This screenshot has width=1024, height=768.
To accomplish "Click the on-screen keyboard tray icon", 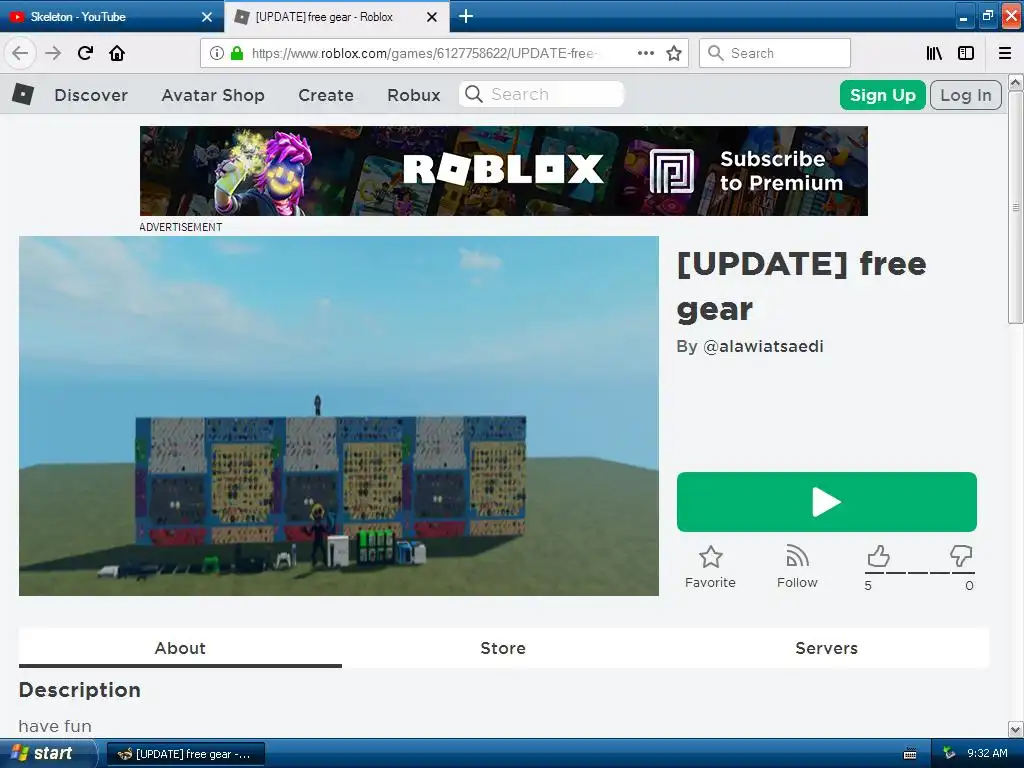I will pyautogui.click(x=910, y=754).
